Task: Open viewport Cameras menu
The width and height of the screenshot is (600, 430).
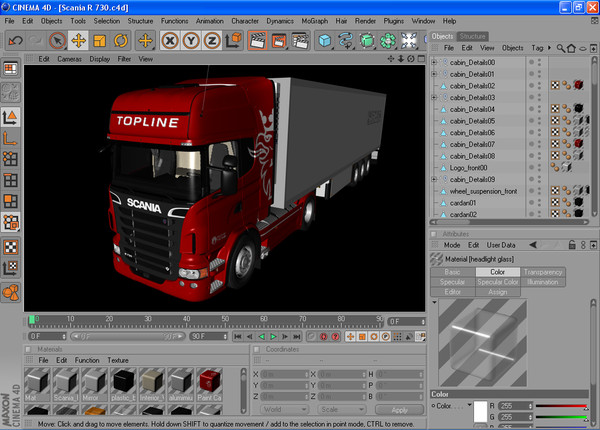Action: click(69, 59)
